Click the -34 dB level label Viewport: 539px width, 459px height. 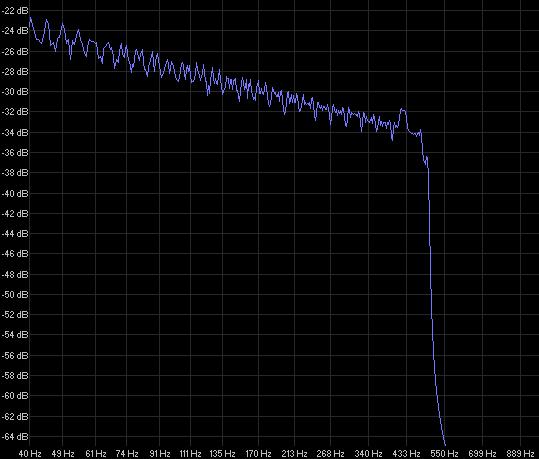15,132
